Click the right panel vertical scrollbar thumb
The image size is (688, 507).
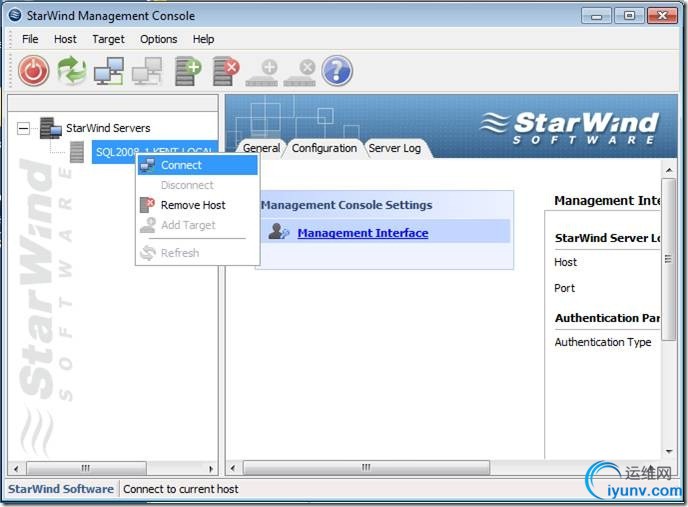(x=669, y=259)
